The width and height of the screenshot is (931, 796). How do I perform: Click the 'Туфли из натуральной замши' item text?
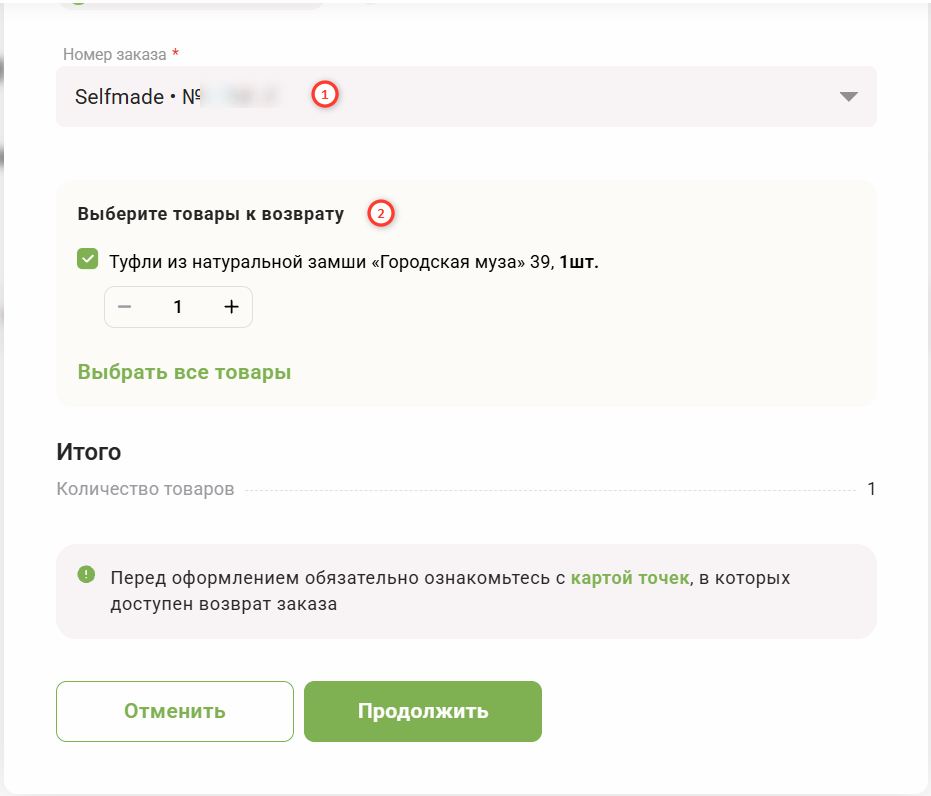[x=354, y=262]
